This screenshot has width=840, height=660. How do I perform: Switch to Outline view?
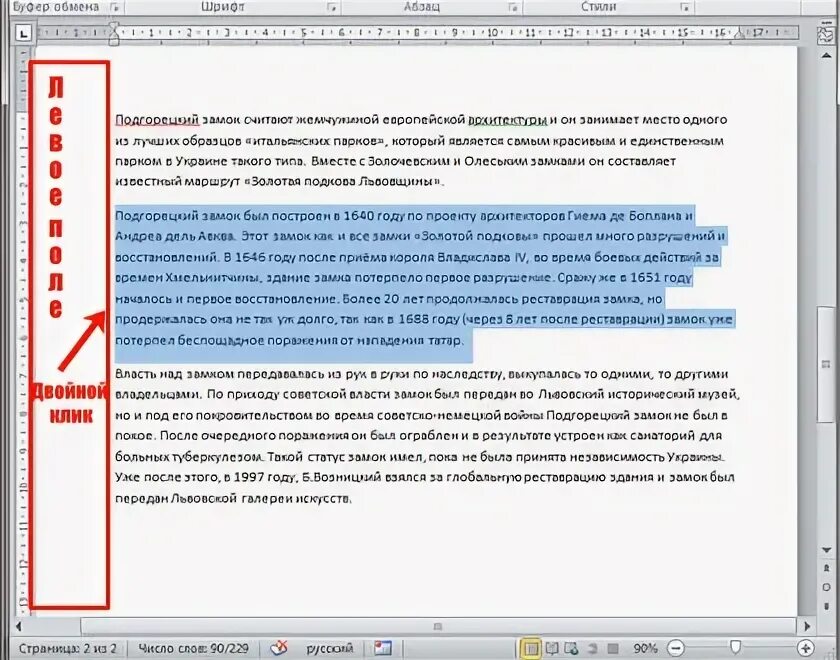click(592, 649)
